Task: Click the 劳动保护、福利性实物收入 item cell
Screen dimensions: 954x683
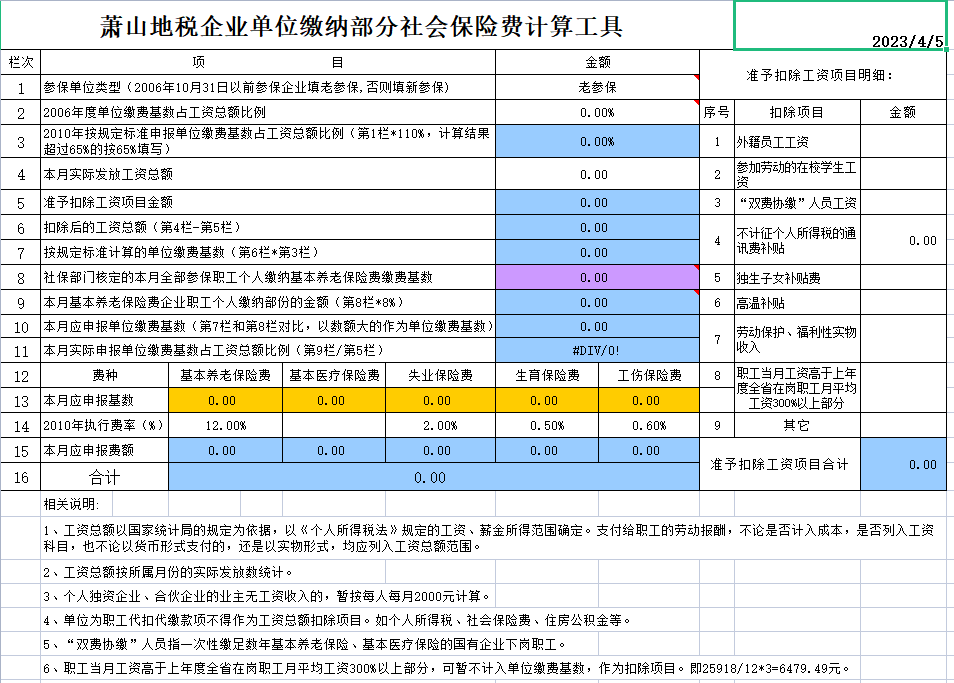Action: 797,339
